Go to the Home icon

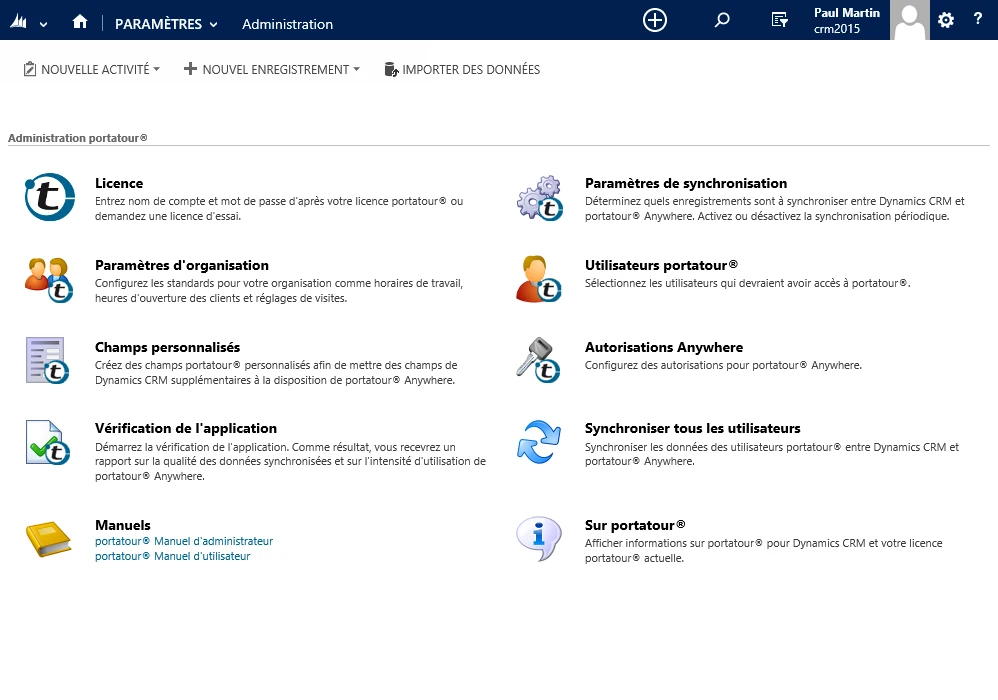(x=80, y=22)
